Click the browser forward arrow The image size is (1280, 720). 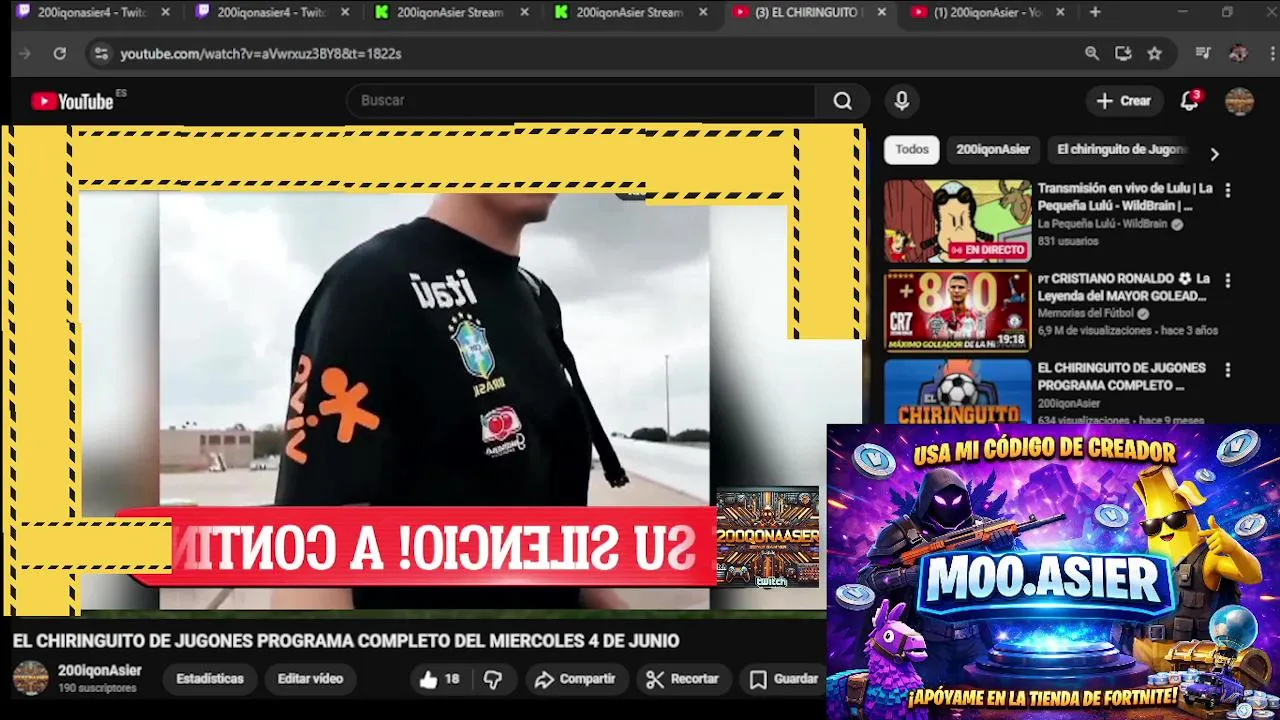[x=25, y=54]
